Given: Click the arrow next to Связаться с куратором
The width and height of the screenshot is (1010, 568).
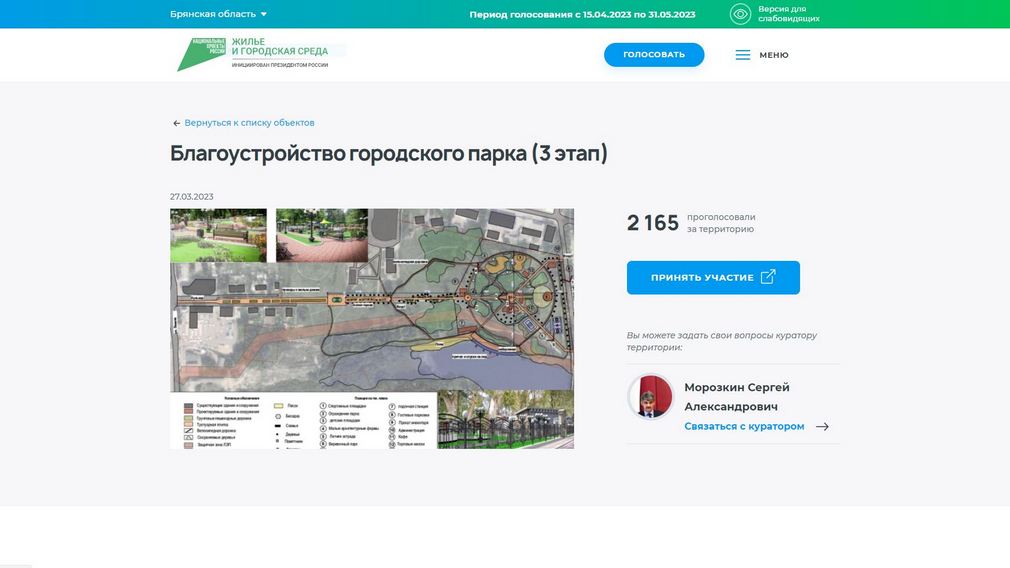Looking at the screenshot, I should tap(822, 426).
